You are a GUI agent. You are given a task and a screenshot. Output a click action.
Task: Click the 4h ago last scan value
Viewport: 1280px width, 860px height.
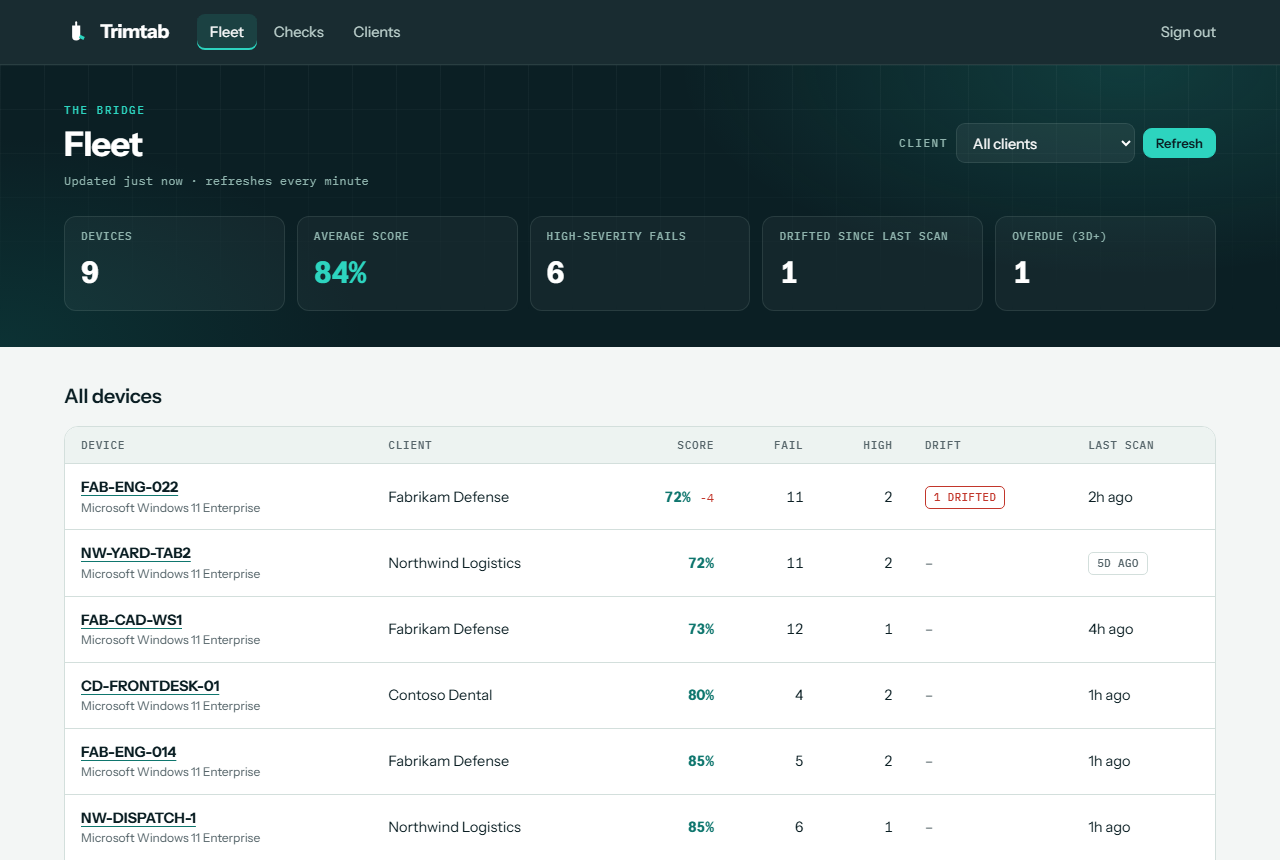click(x=1111, y=629)
